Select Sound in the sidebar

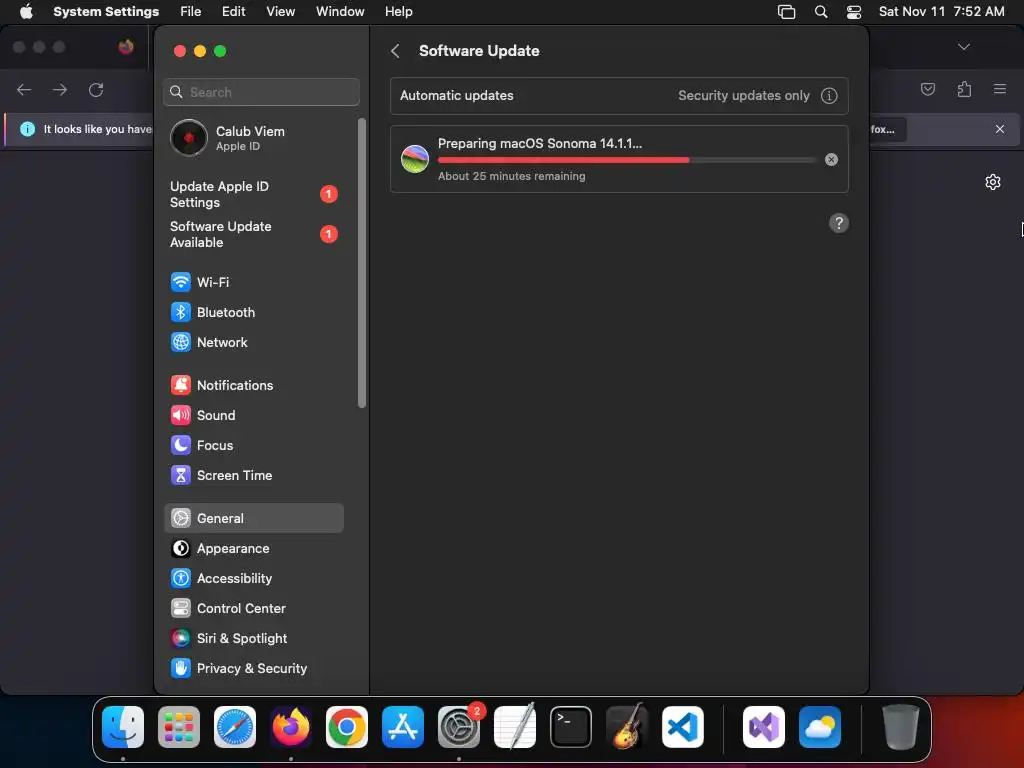pos(253,415)
